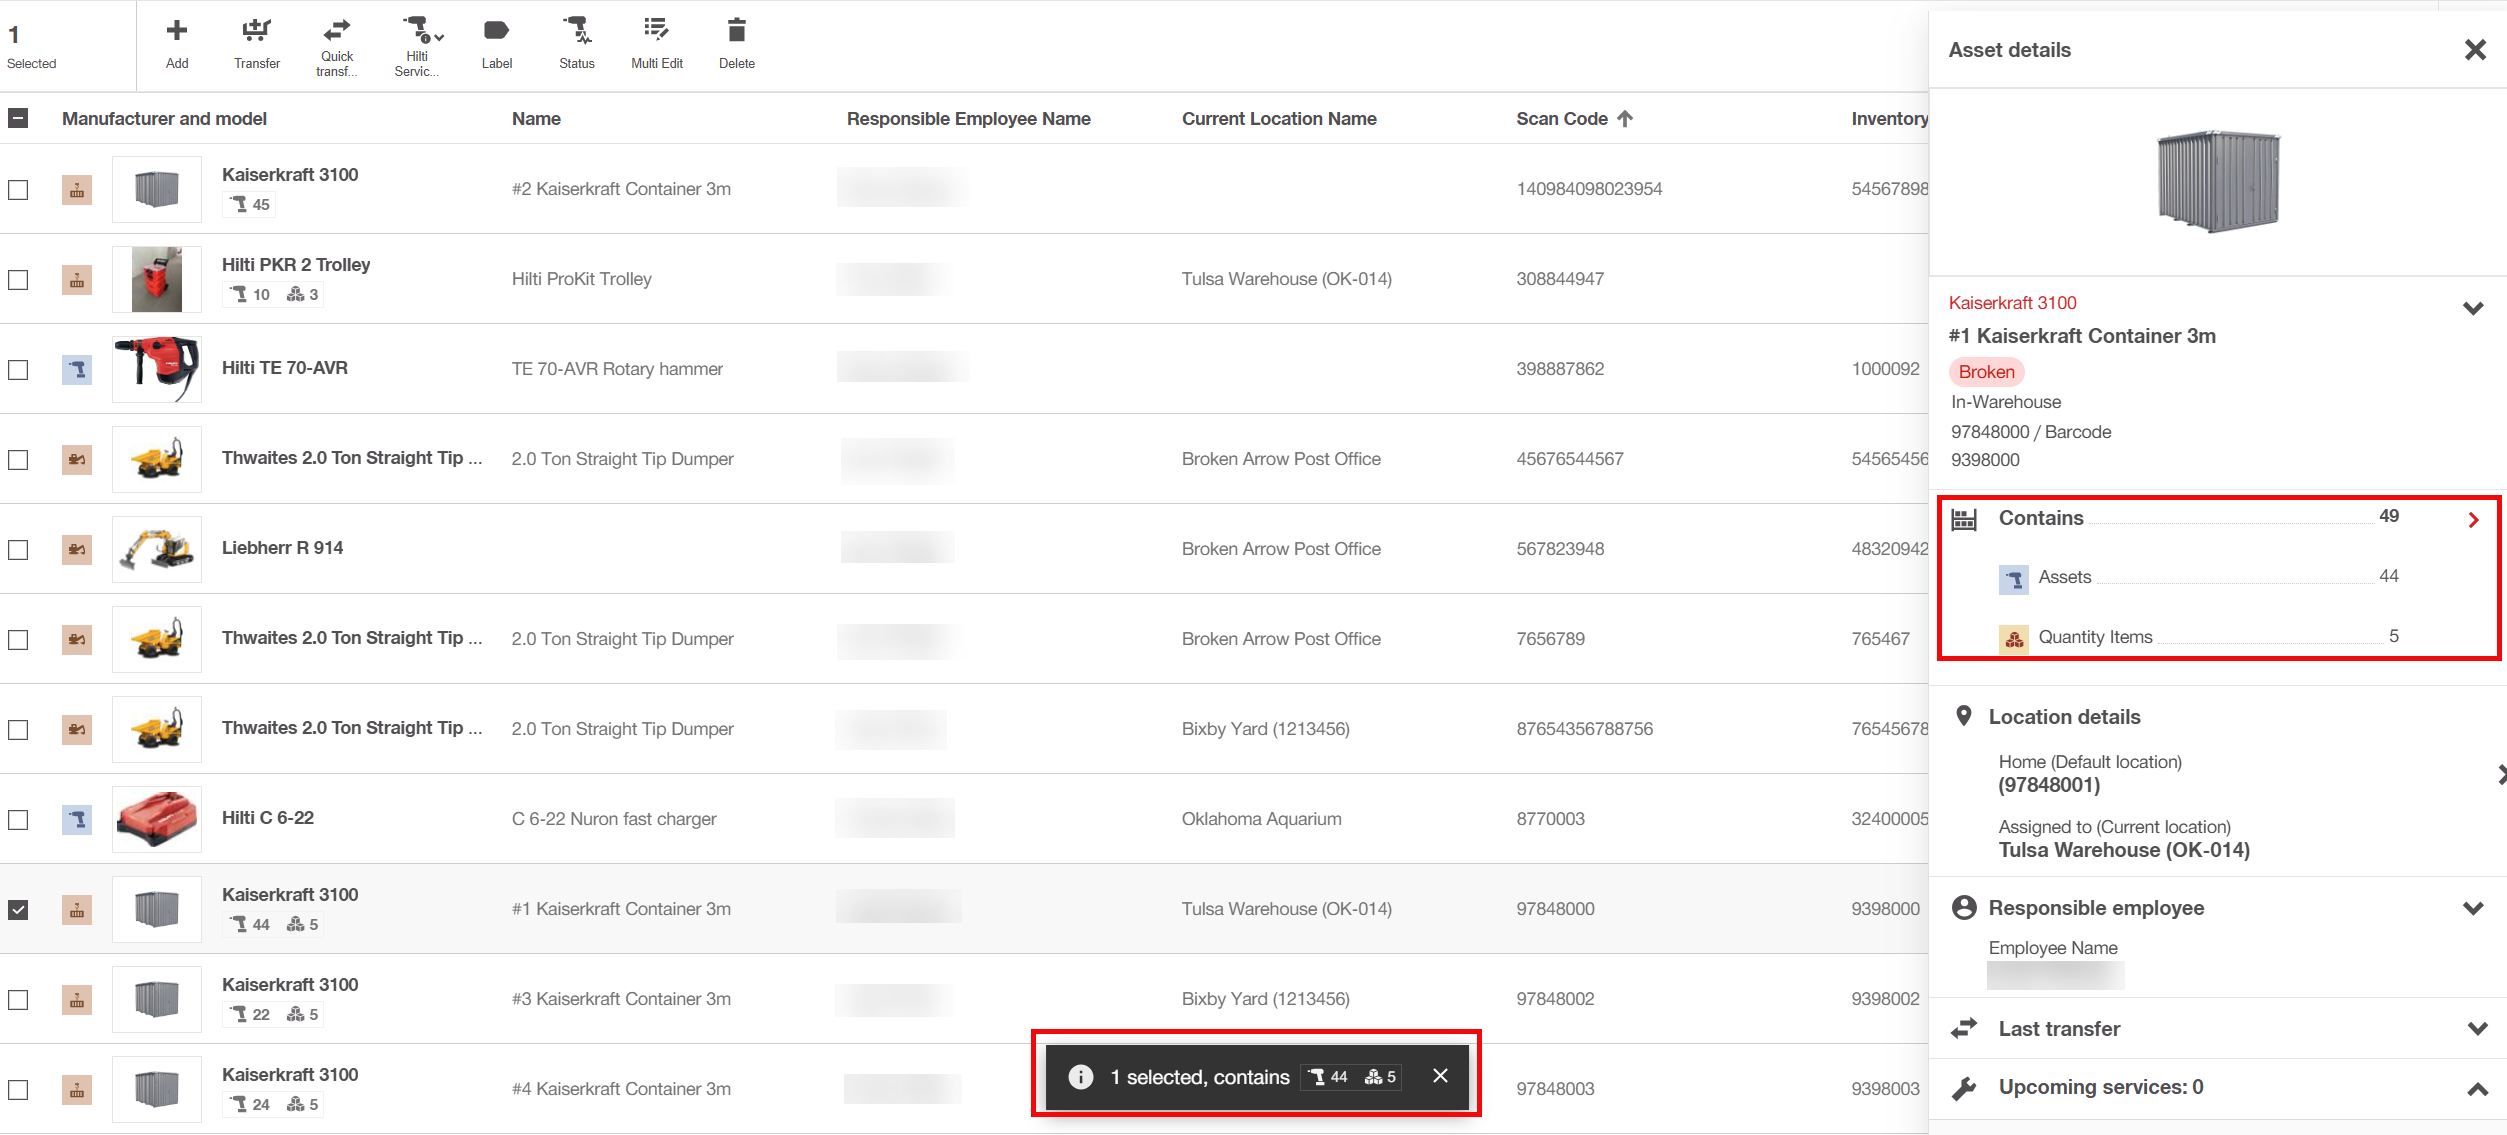Check the Liebherr R 914 row

(18, 549)
